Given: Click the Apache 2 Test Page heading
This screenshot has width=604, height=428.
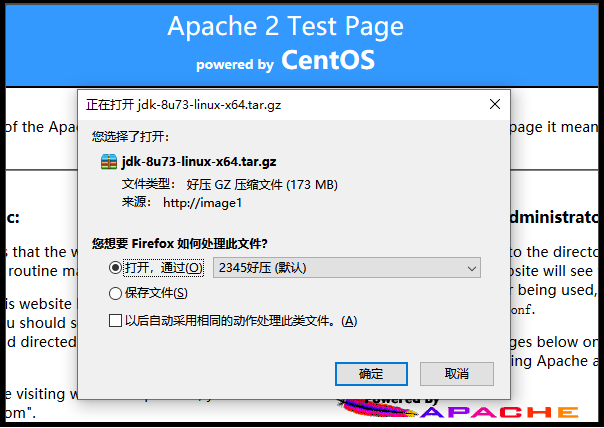Looking at the screenshot, I should 285,27.
